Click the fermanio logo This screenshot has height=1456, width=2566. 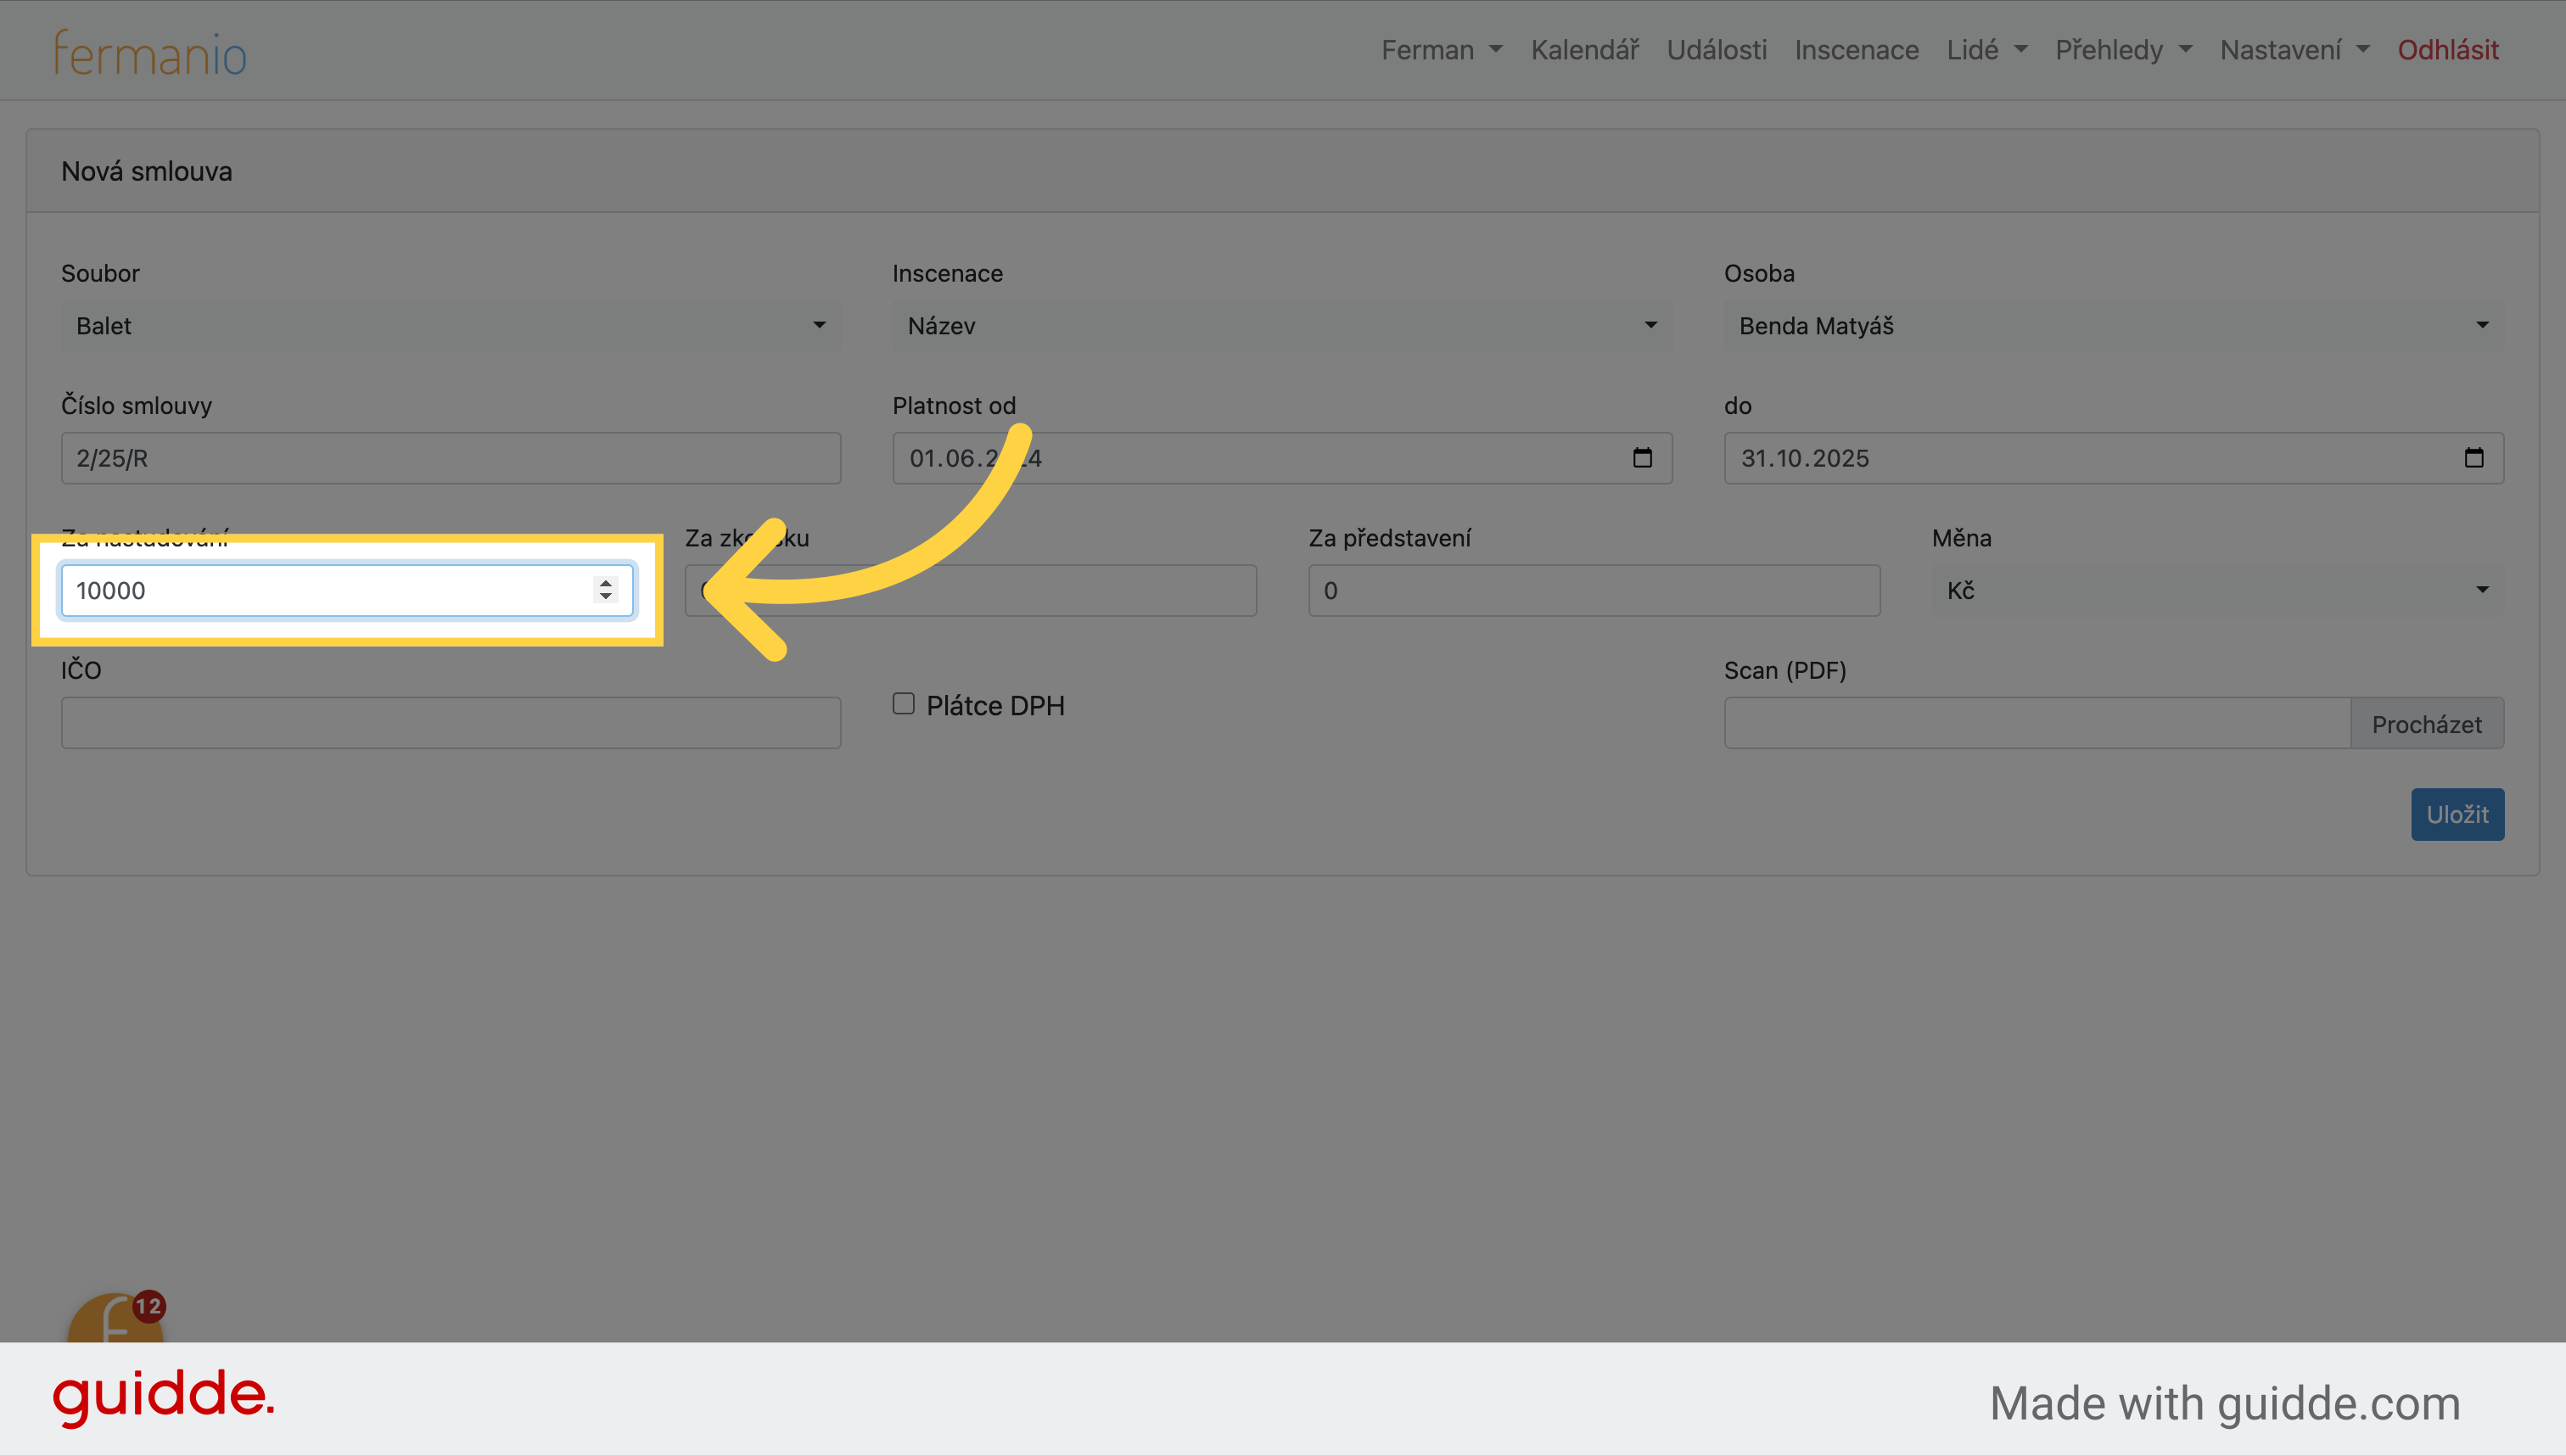[150, 53]
